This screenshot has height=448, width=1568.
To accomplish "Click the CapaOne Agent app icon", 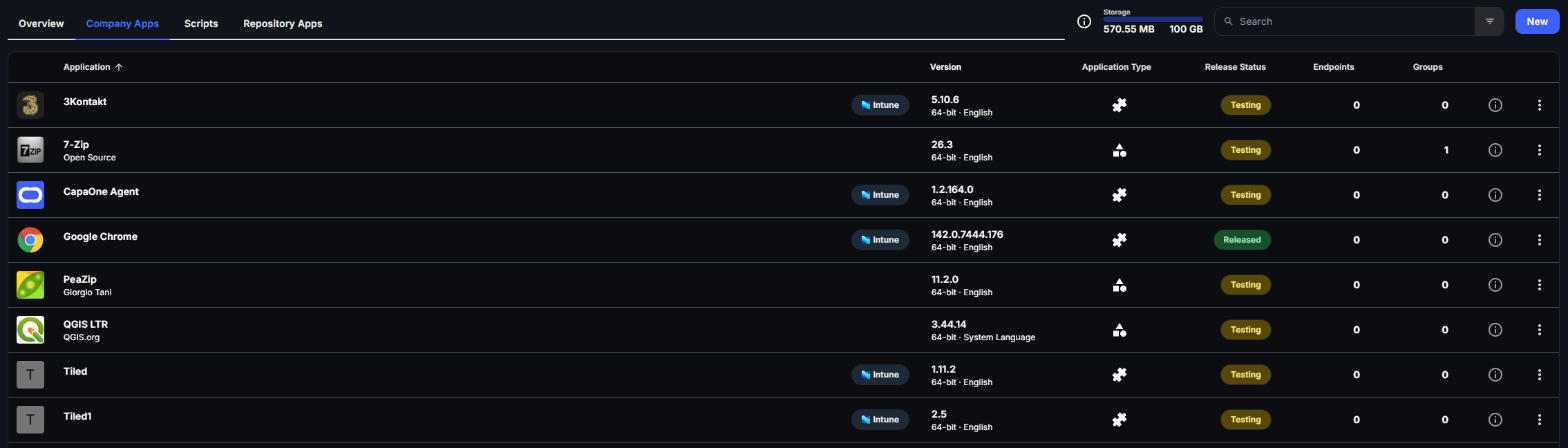I will pos(31,195).
